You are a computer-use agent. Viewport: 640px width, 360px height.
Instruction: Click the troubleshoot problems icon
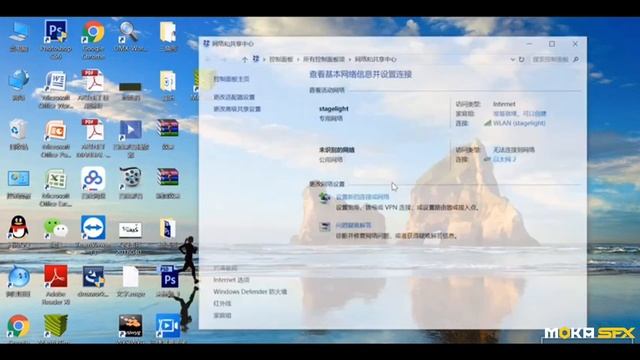tap(324, 226)
